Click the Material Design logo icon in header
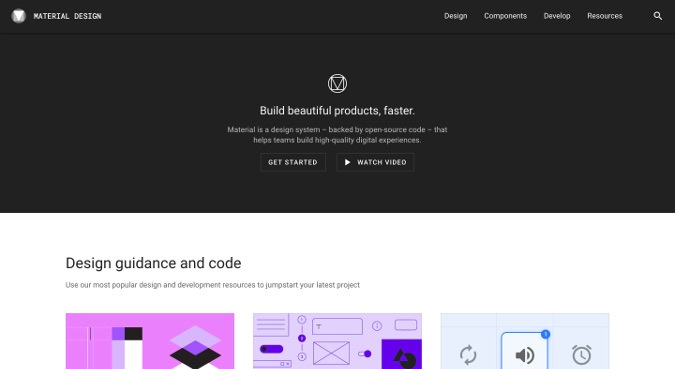675x369 pixels. [x=19, y=16]
